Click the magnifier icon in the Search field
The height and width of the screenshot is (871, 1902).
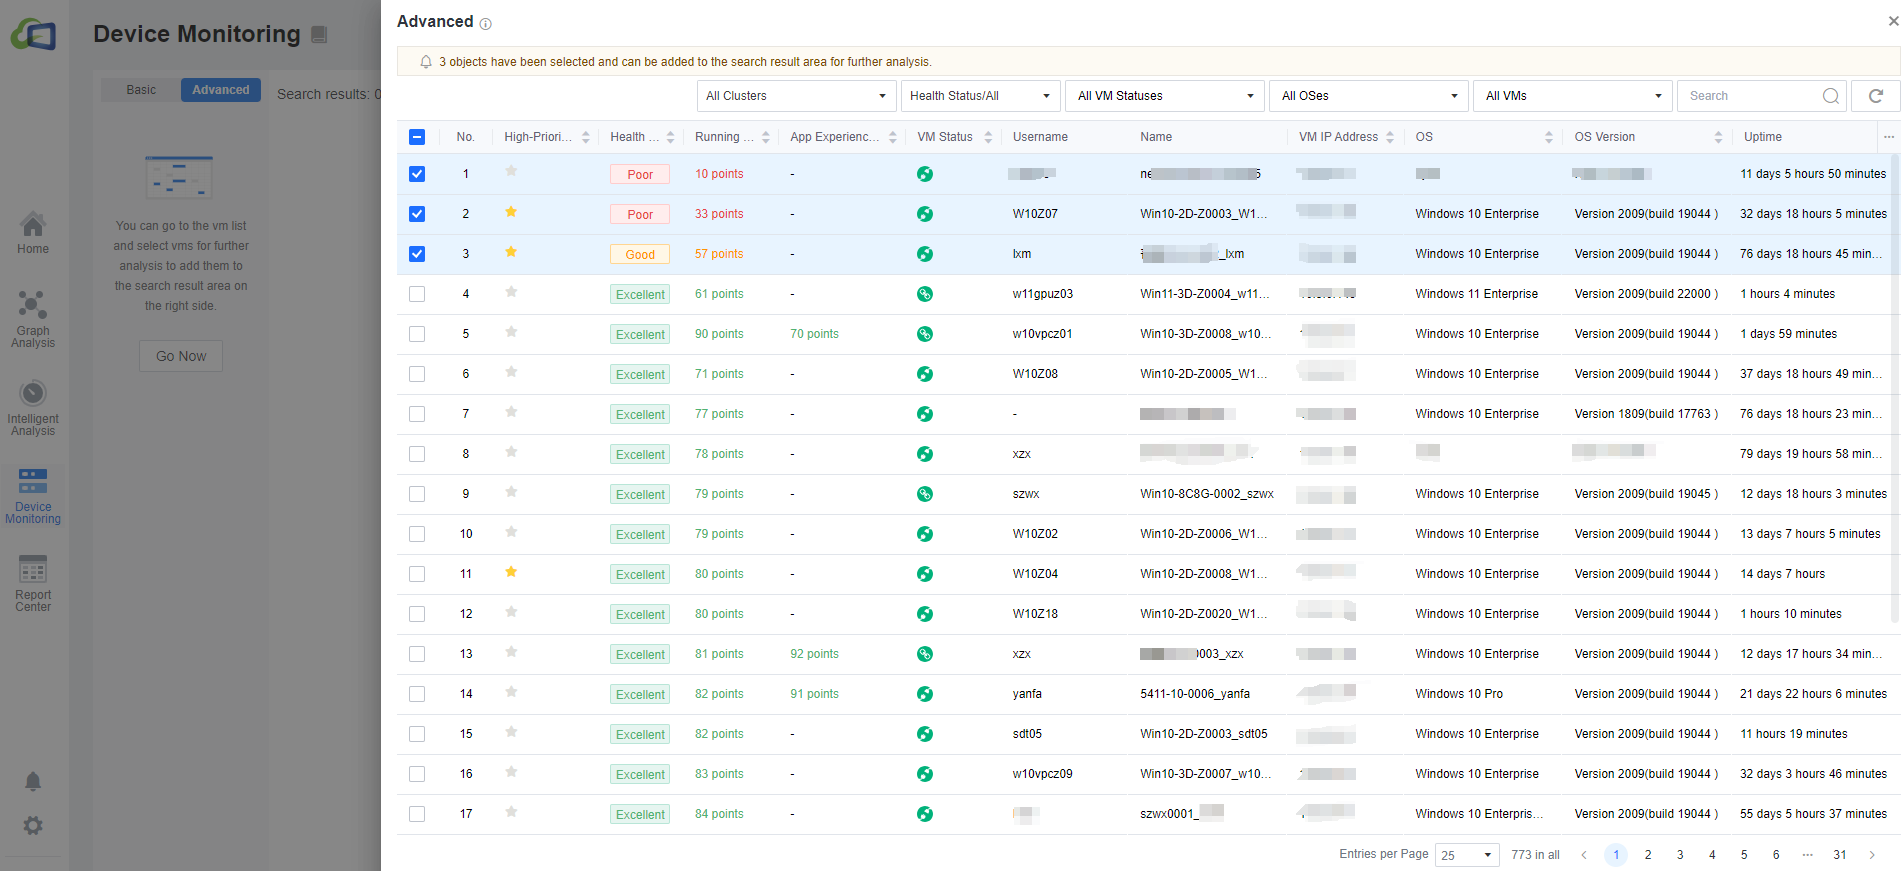coord(1830,96)
